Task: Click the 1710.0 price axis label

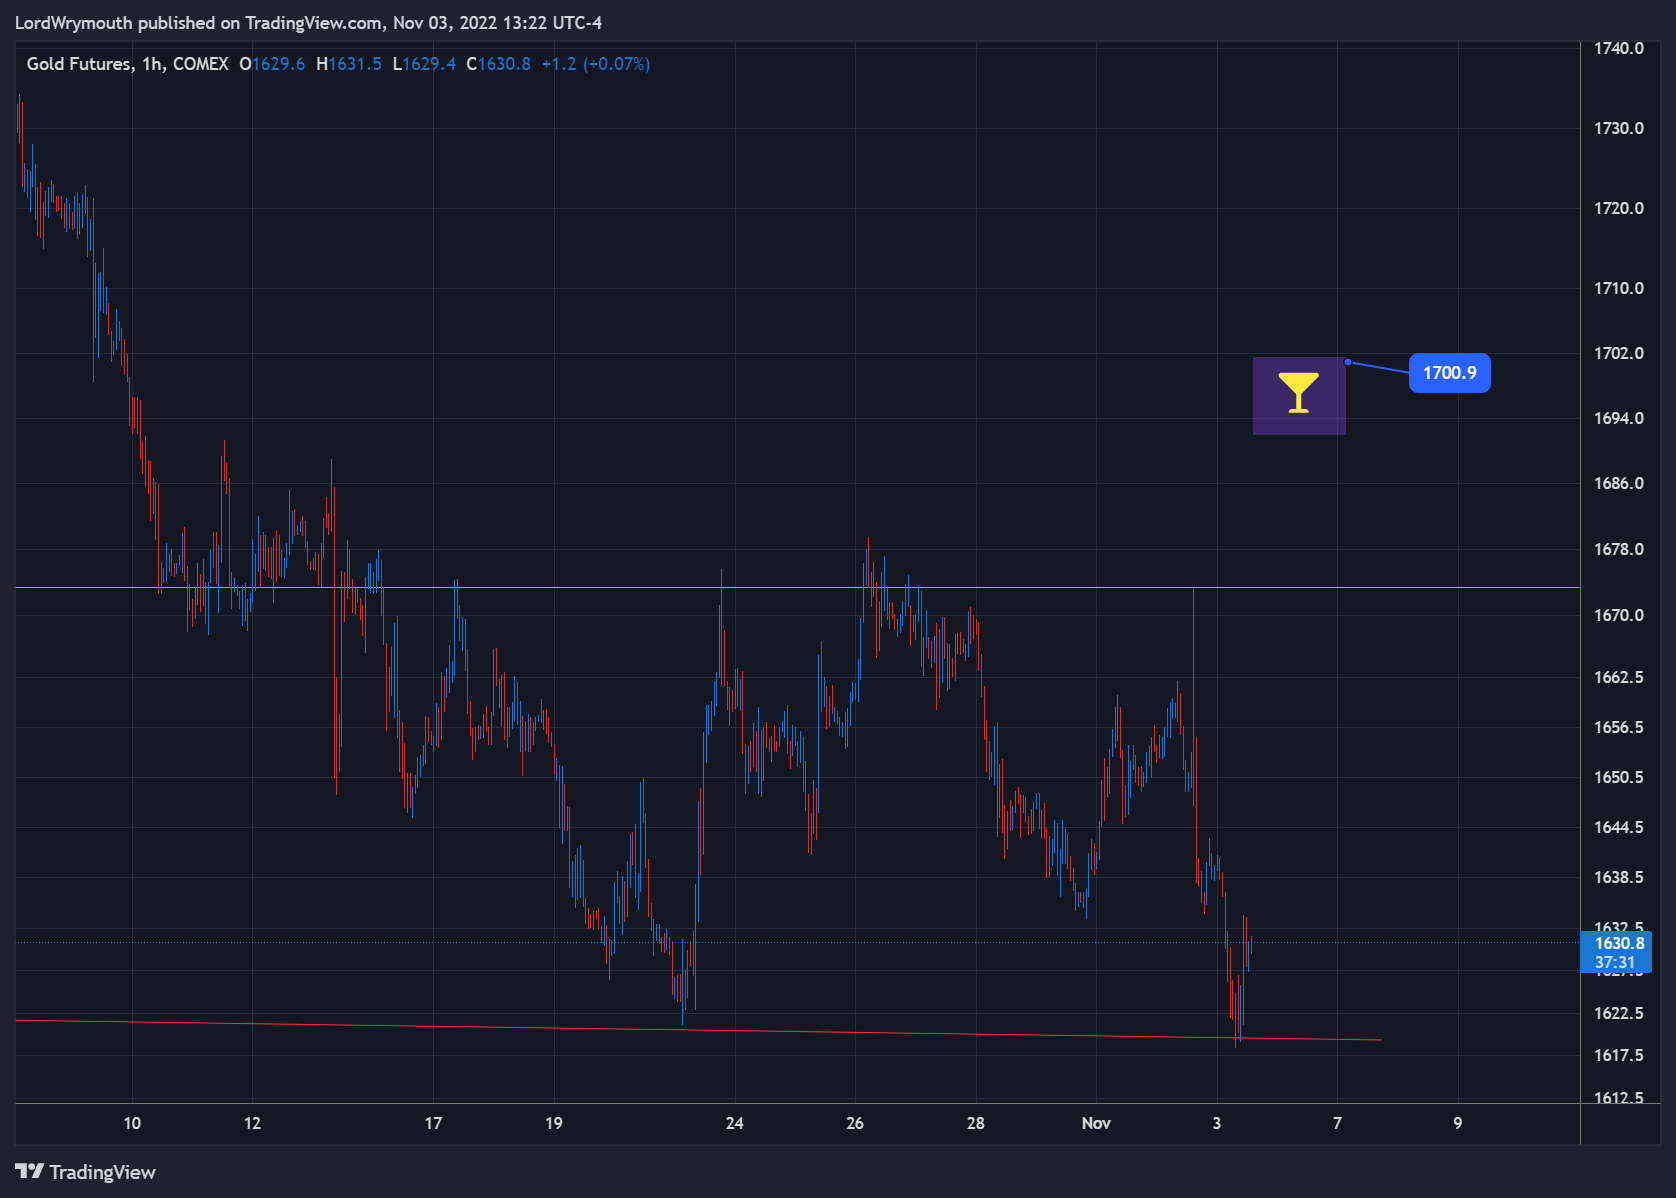Action: [x=1618, y=288]
